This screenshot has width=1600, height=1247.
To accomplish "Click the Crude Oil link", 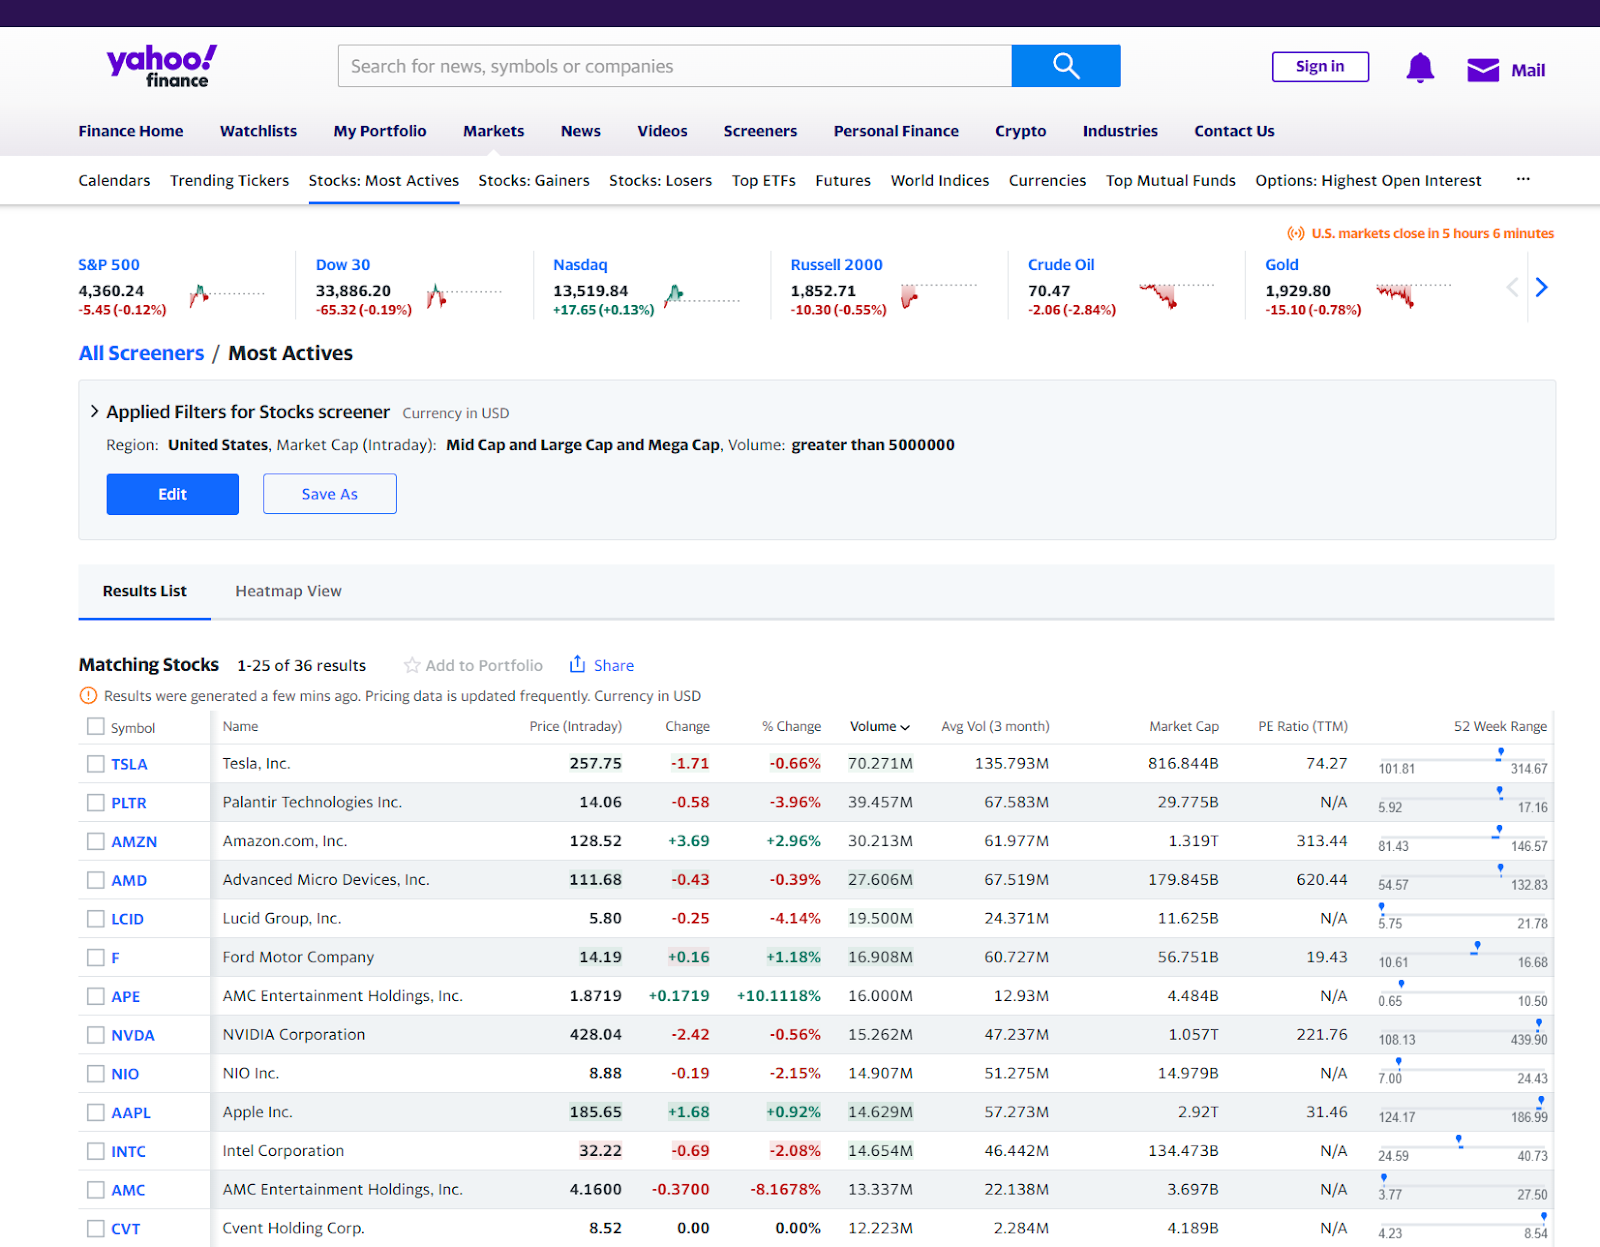I will (x=1061, y=265).
